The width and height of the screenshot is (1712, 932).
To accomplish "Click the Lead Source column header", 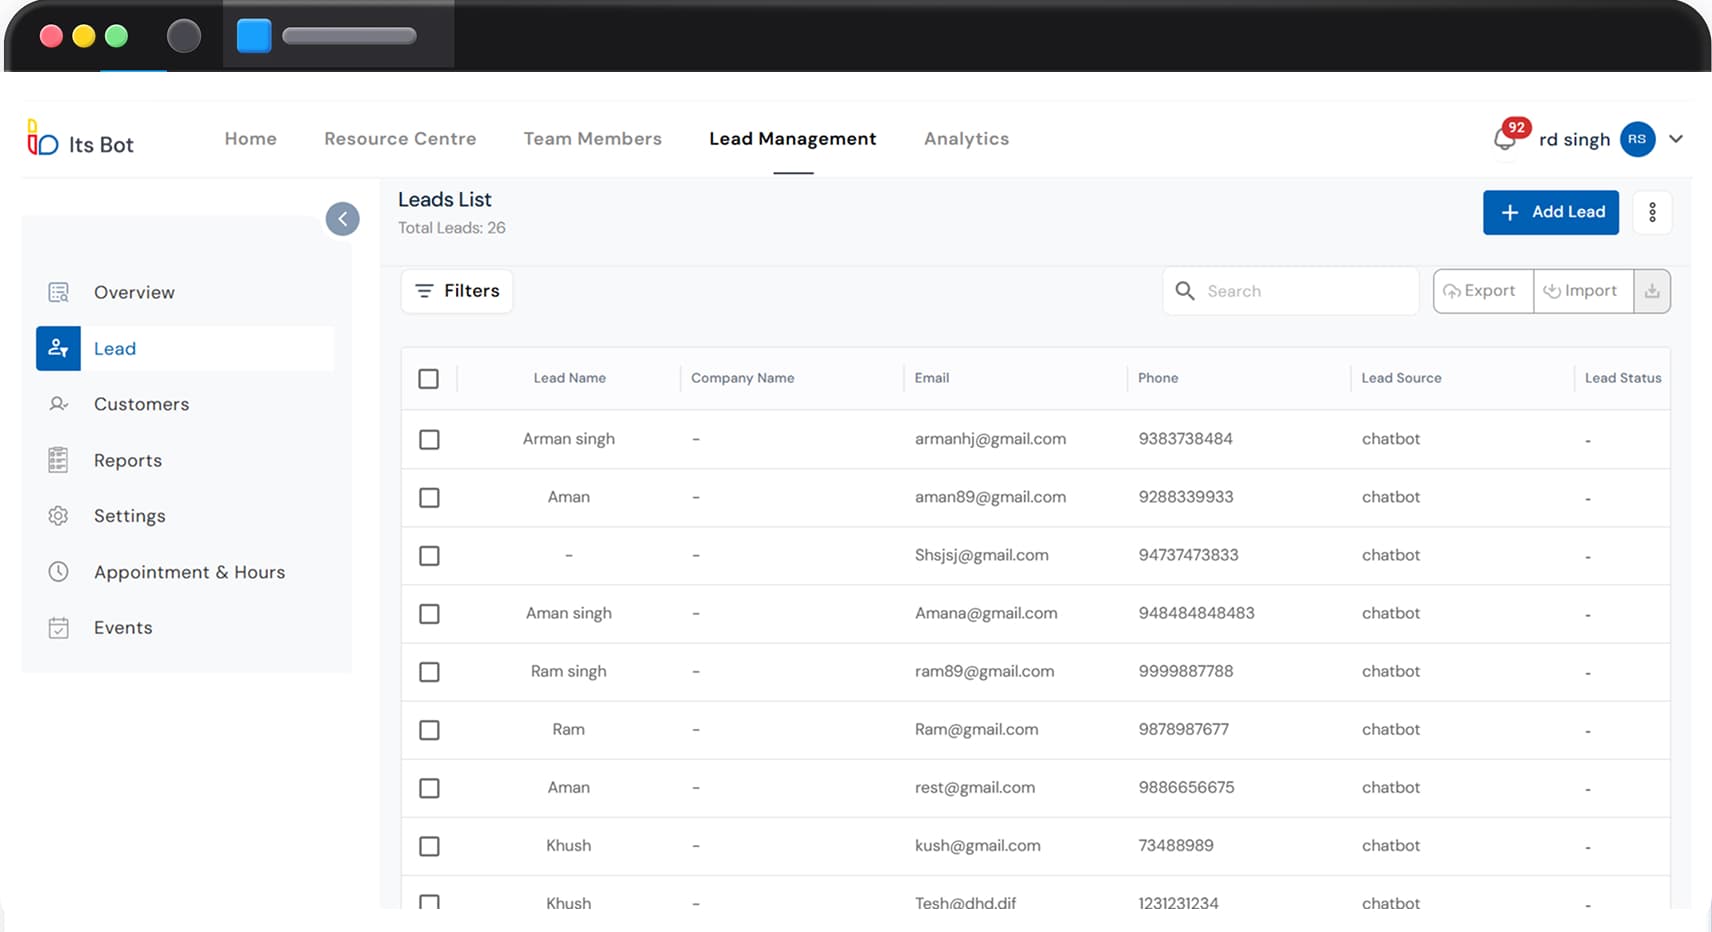I will [1401, 378].
